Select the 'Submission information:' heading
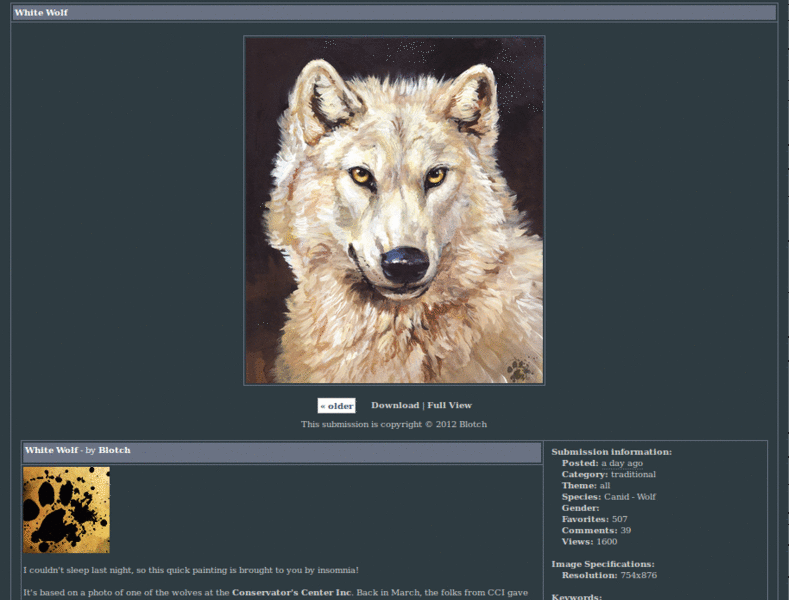The image size is (800, 600). [611, 452]
